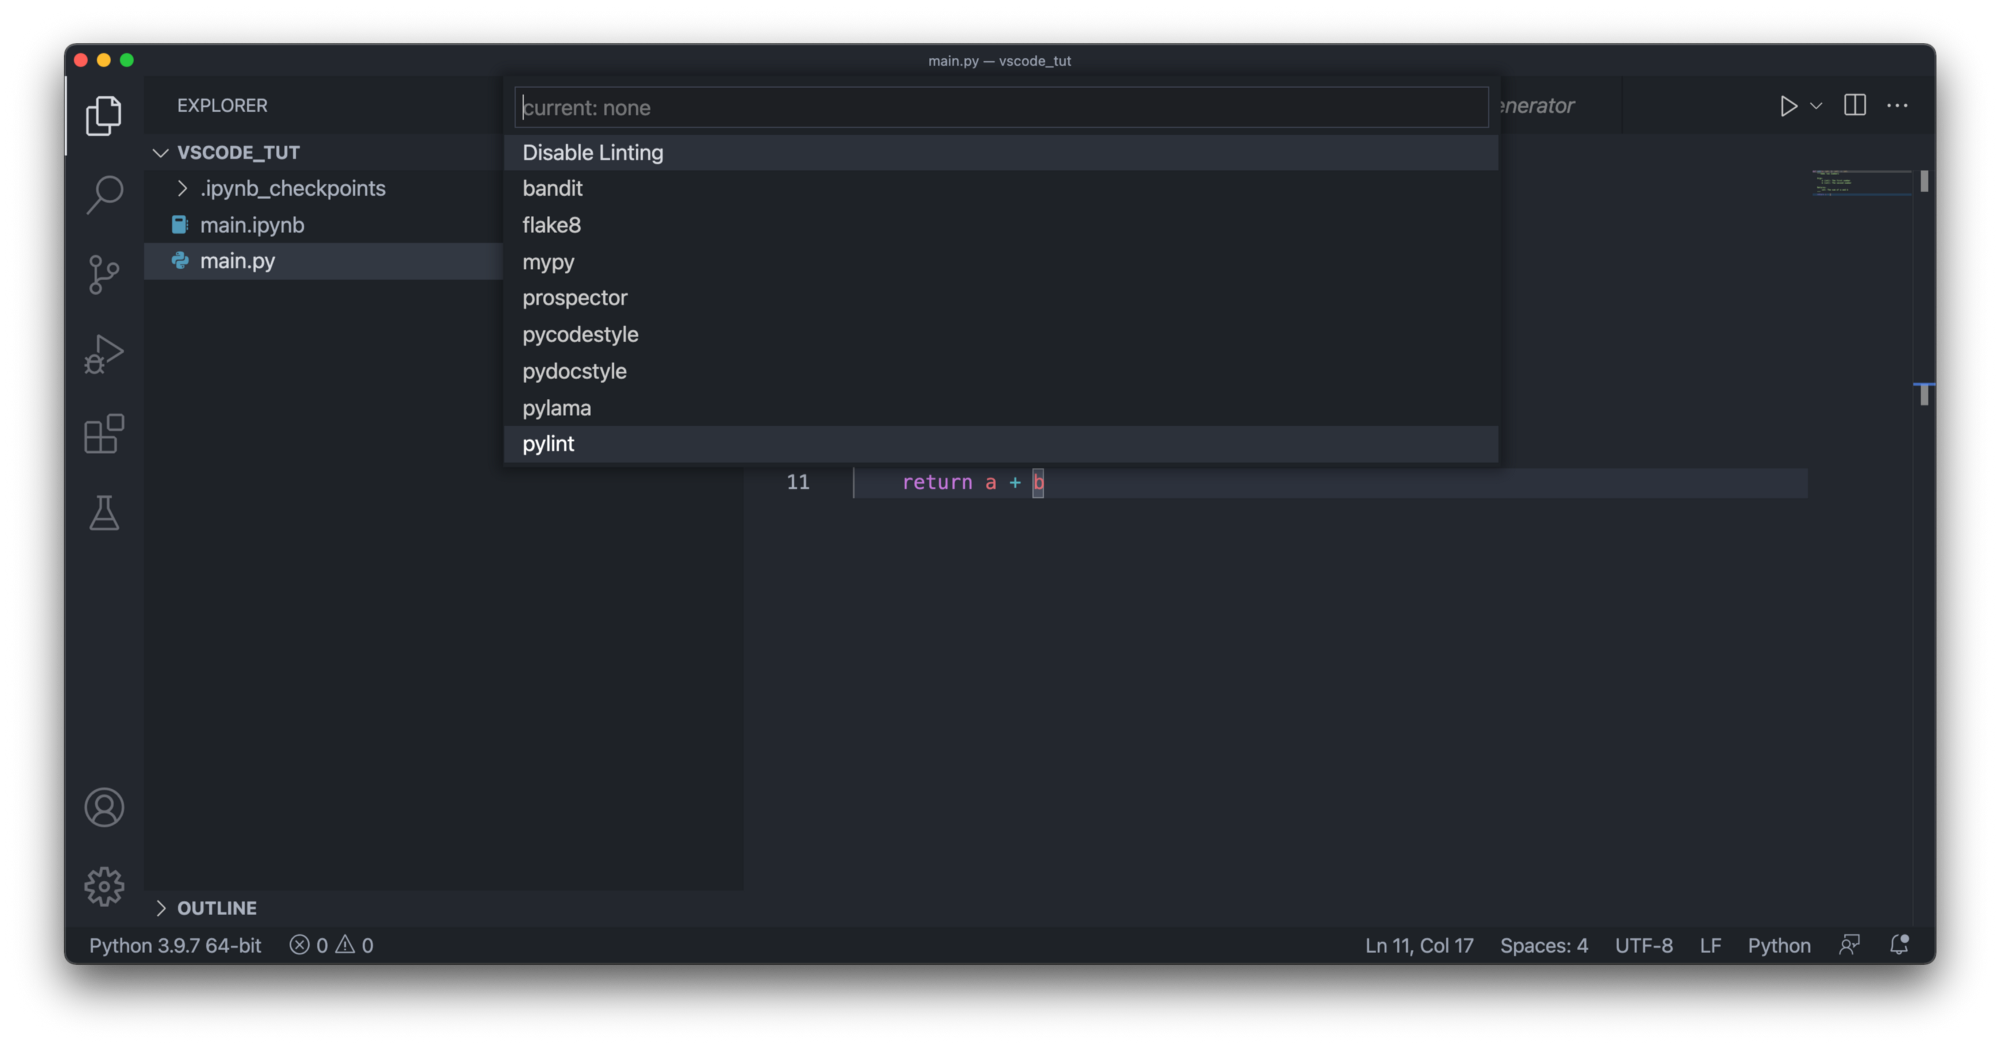Open the Search view

[104, 194]
